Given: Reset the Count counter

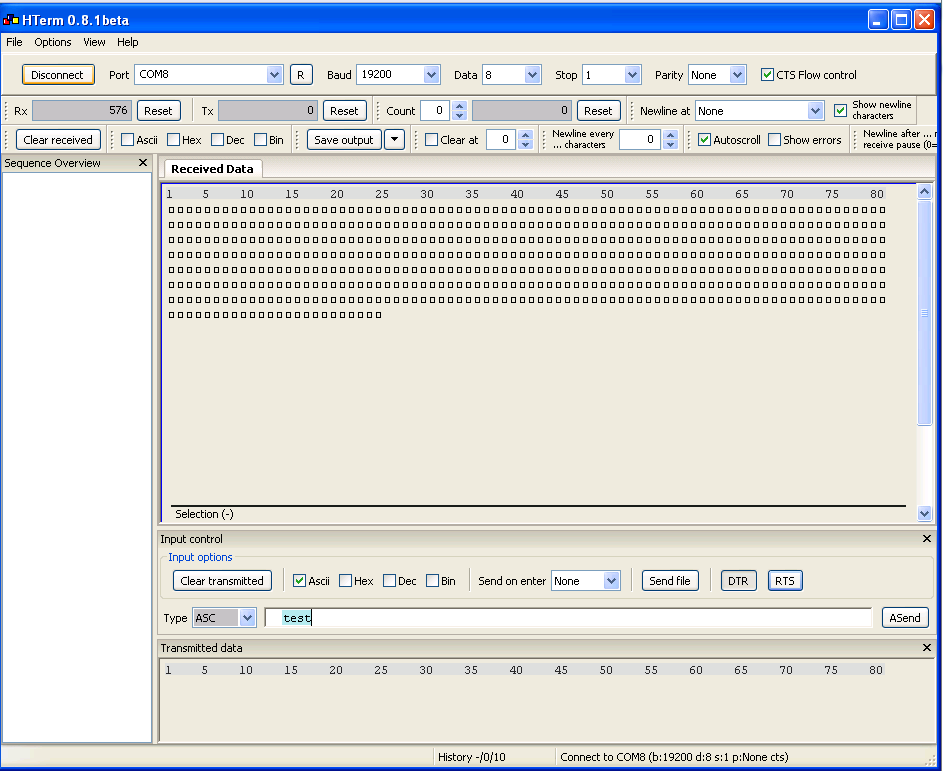Looking at the screenshot, I should (598, 111).
